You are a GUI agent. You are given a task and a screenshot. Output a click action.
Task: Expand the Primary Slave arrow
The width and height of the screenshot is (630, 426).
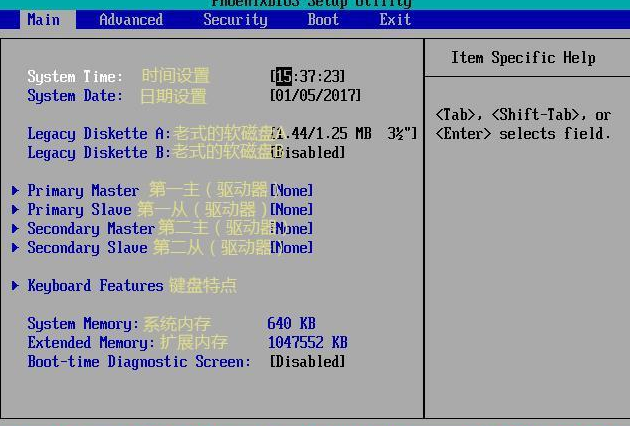pos(16,209)
